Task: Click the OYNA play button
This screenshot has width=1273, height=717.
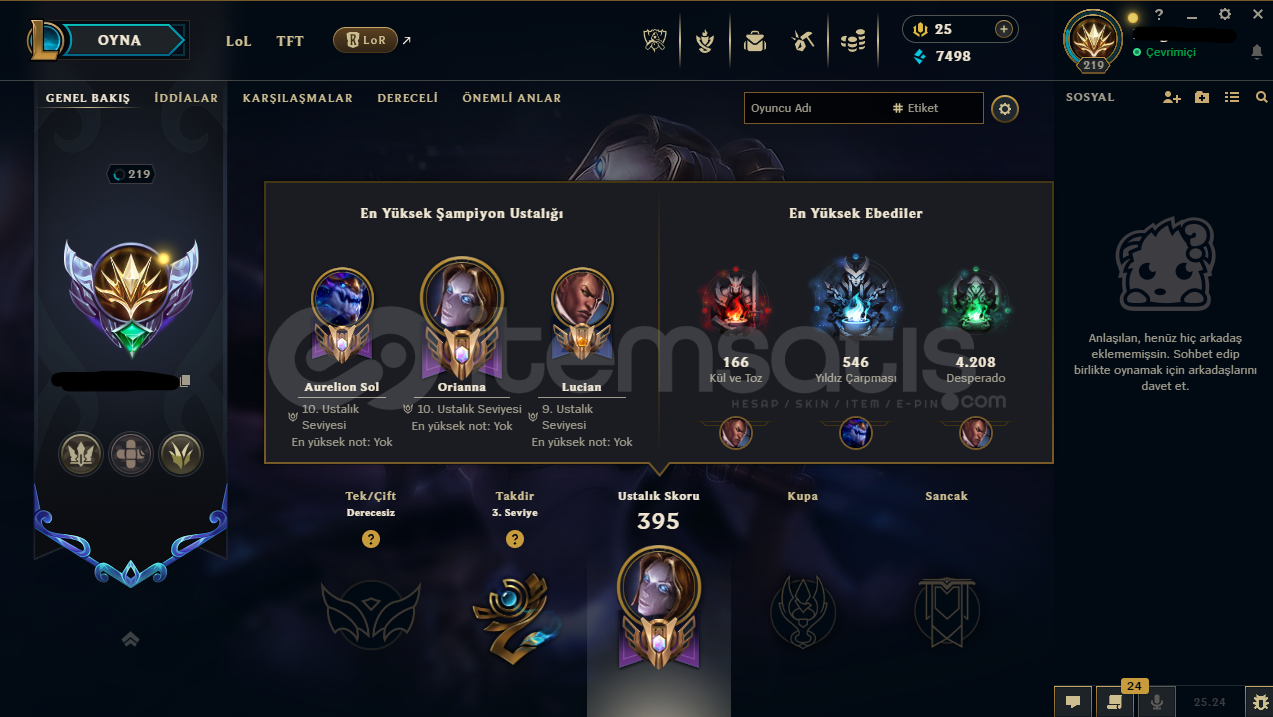Action: click(x=119, y=40)
